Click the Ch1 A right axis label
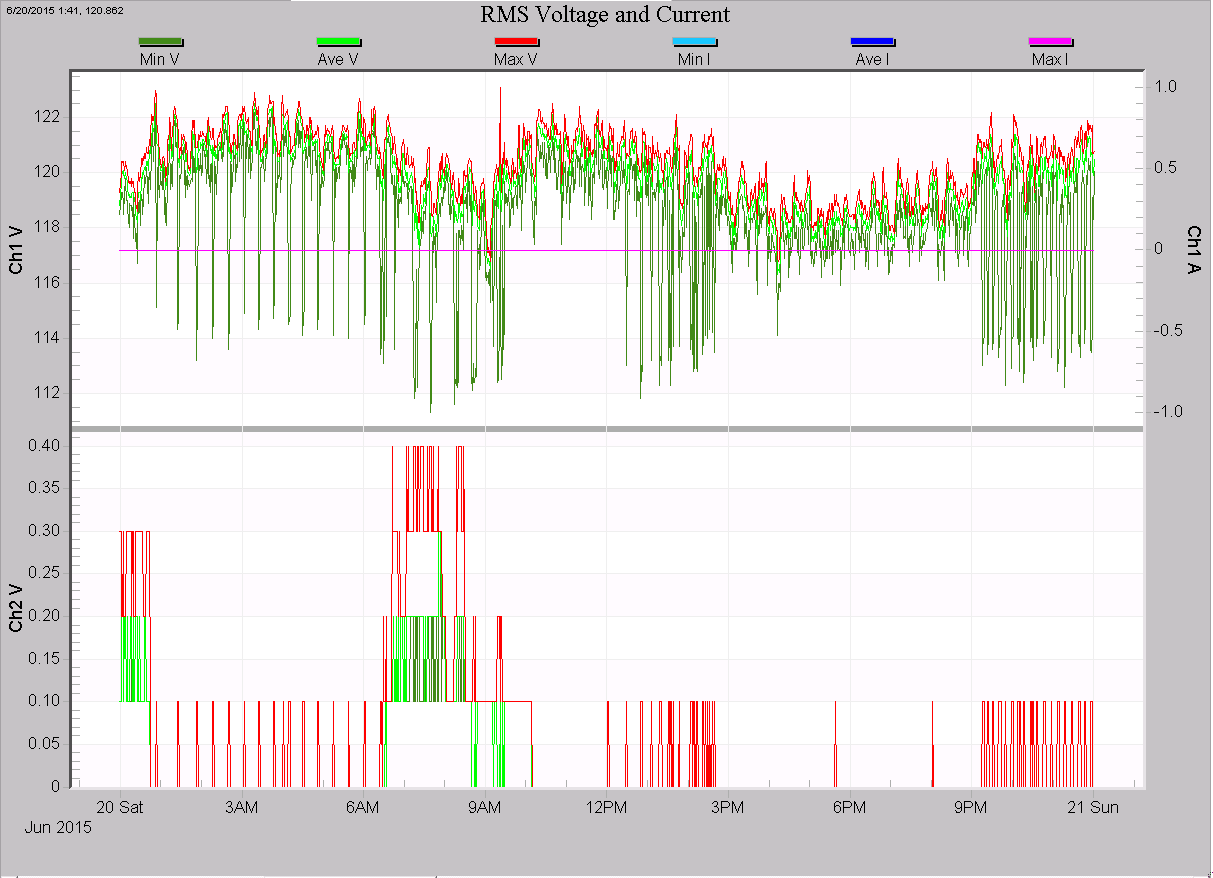The height and width of the screenshot is (878, 1213). 1192,249
